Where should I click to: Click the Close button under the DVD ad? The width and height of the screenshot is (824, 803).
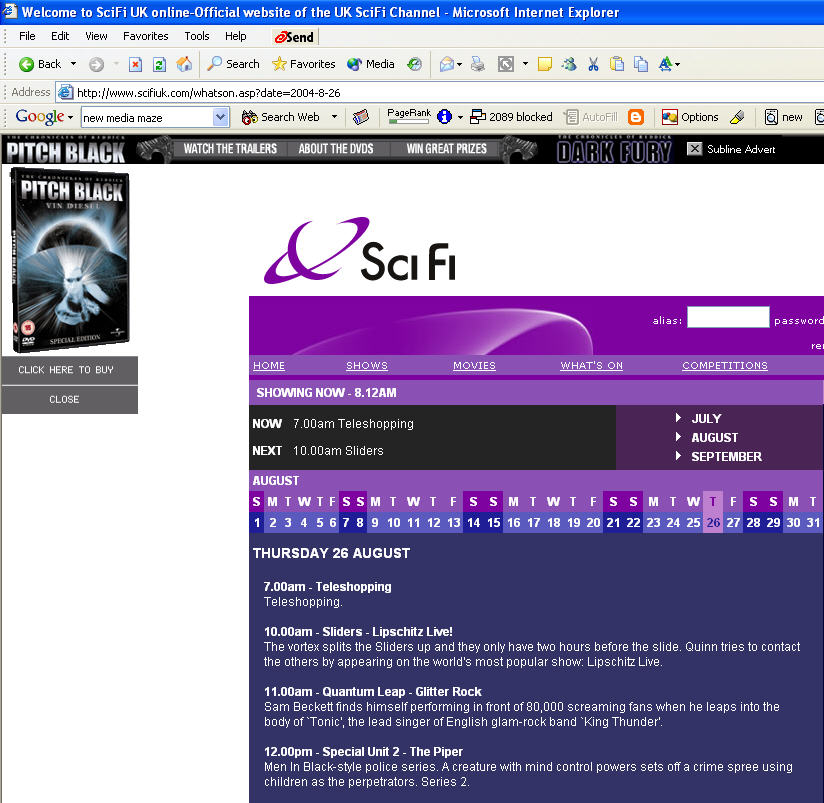point(70,399)
